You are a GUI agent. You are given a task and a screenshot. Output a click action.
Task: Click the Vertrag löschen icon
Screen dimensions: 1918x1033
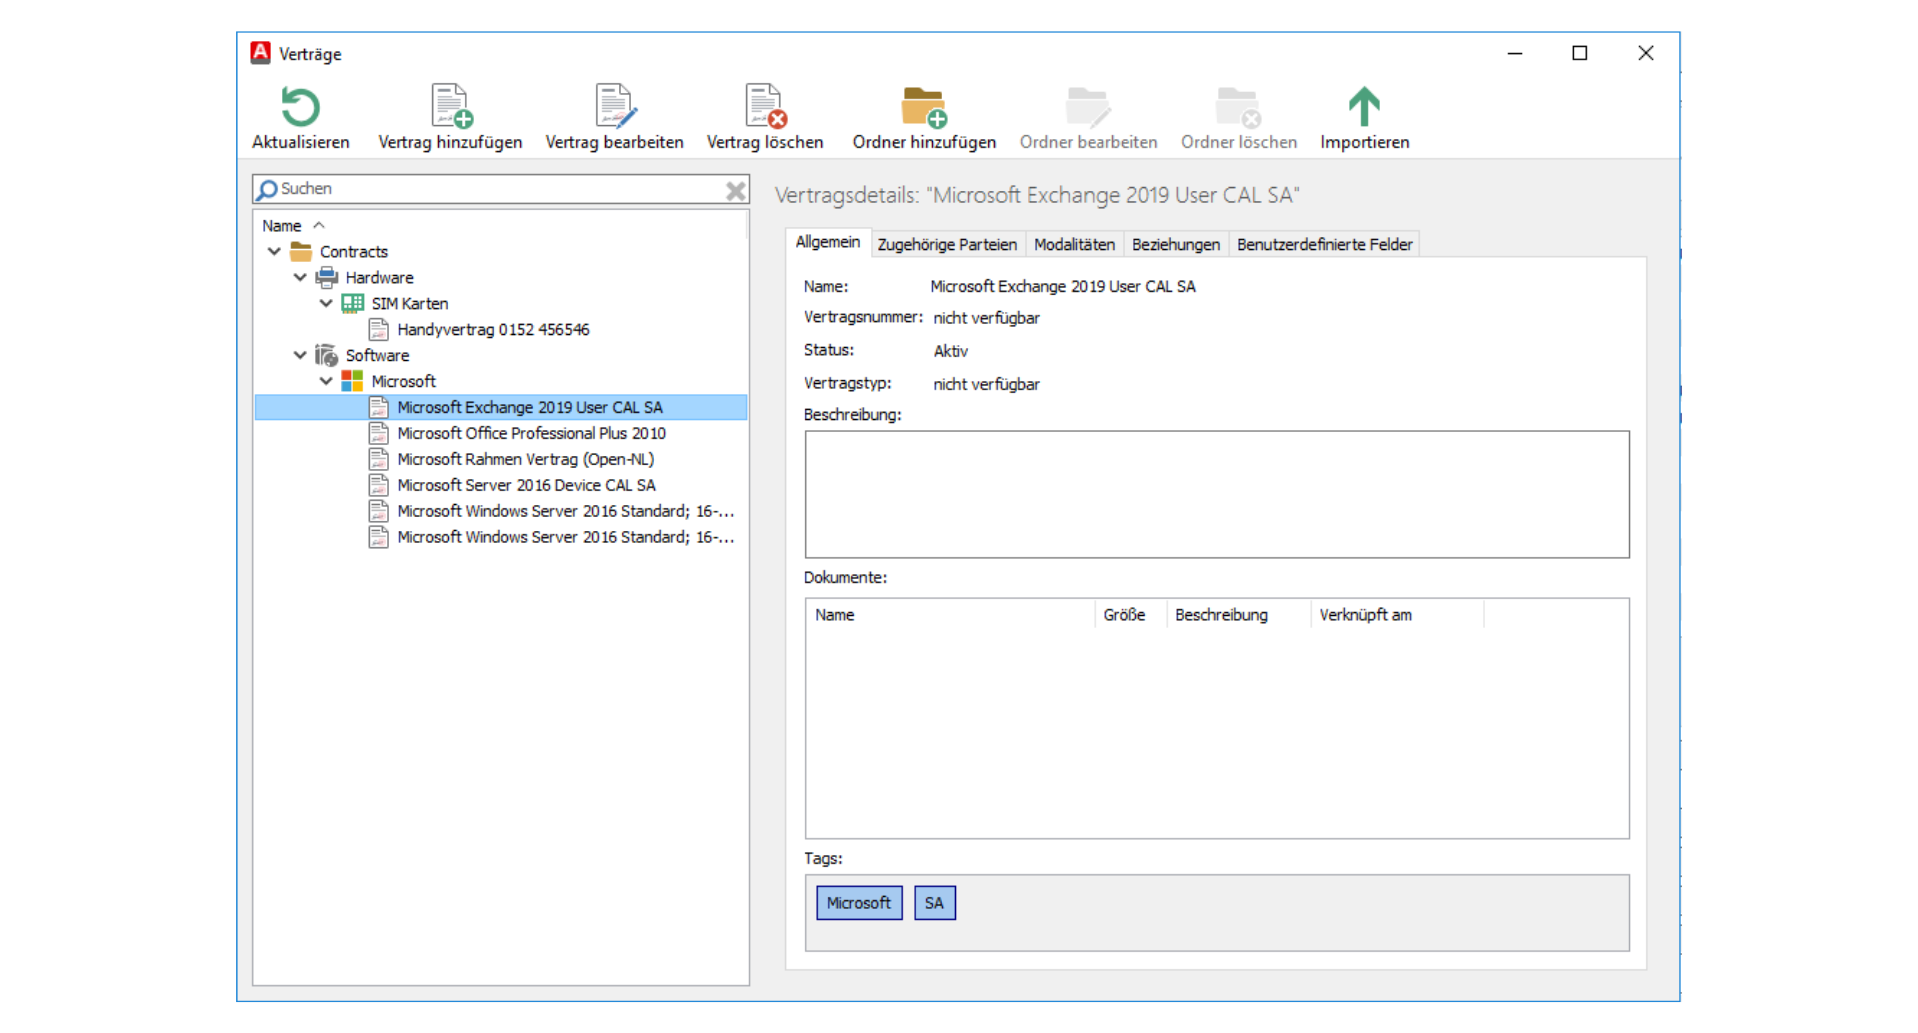tap(765, 107)
